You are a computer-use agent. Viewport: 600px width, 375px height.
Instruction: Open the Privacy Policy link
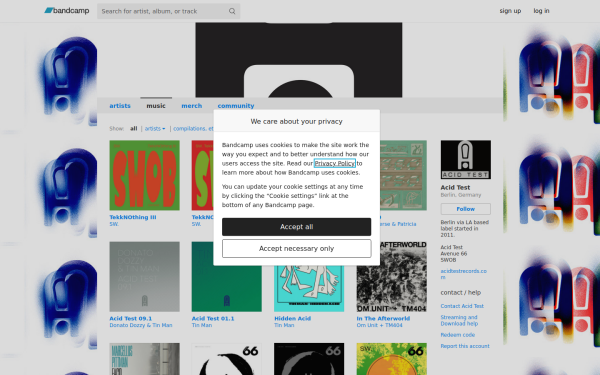(334, 163)
